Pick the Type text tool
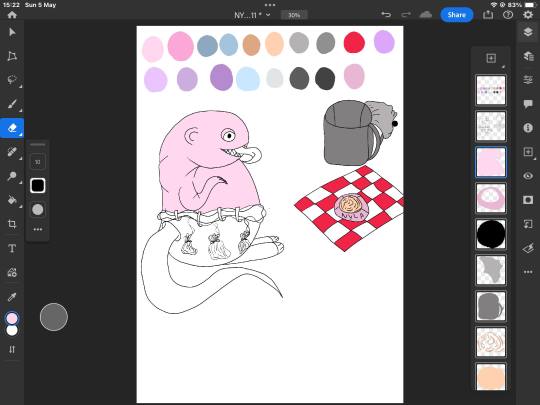 [12, 248]
